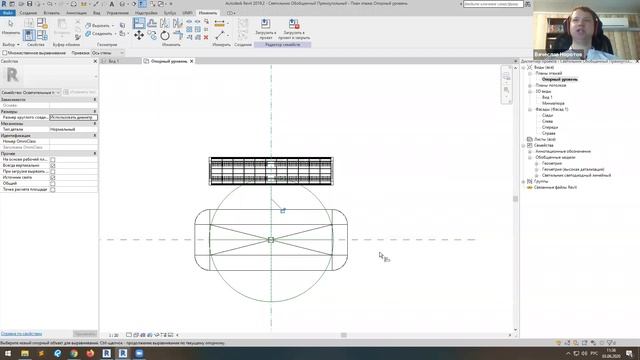Expand the Select panel dropdown
The height and width of the screenshot is (360, 640).
click(11, 44)
